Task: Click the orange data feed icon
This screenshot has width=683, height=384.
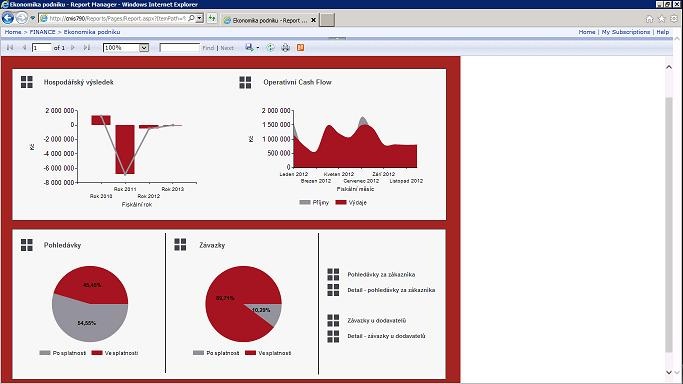Action: coord(300,47)
